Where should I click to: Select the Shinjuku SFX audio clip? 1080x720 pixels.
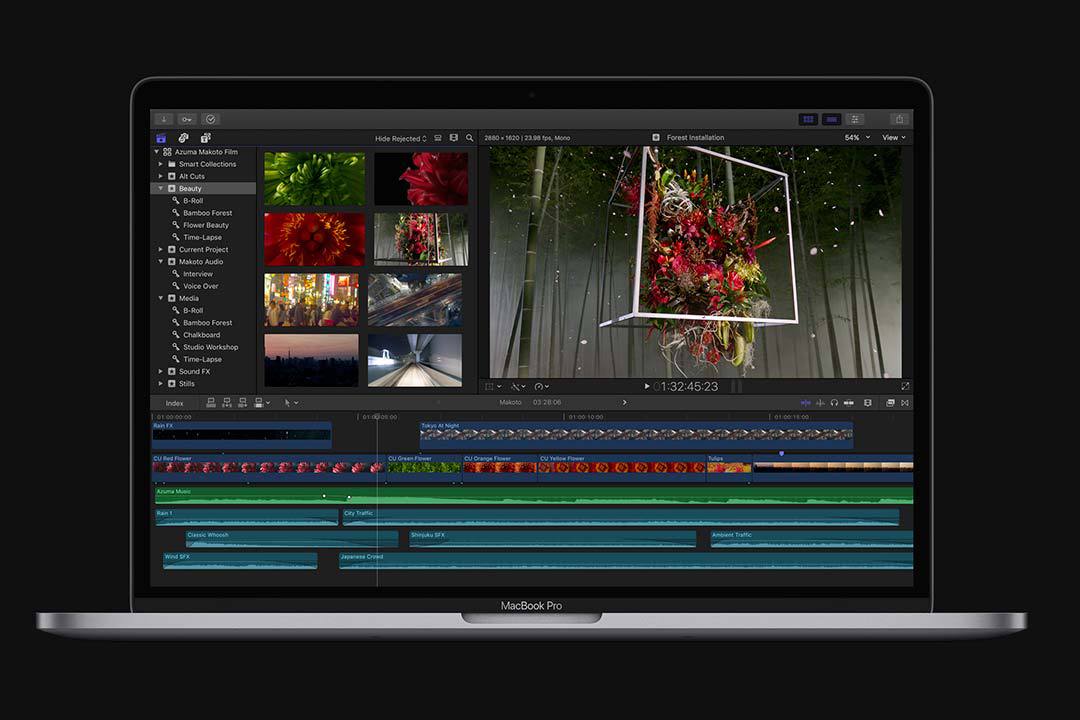click(x=552, y=539)
